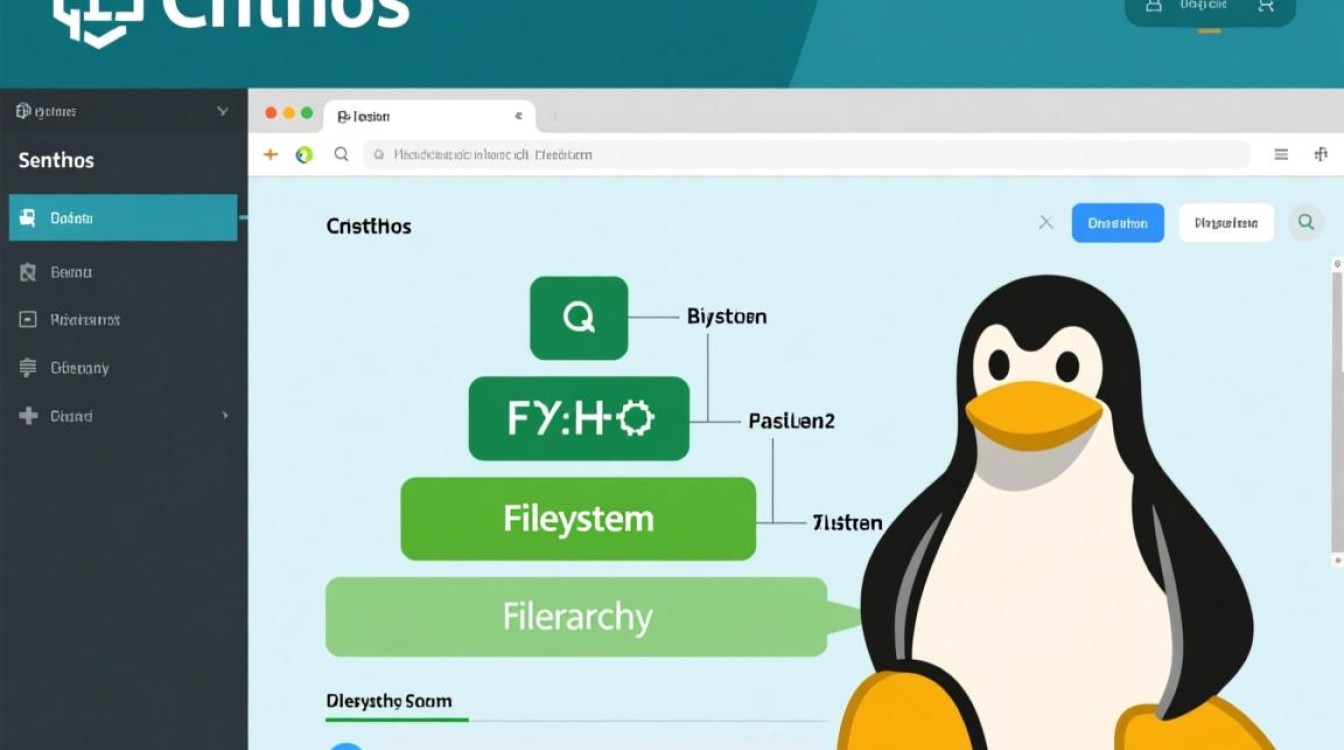1344x750 pixels.
Task: Click the gray X icon beside the blue button
Action: 1046,222
